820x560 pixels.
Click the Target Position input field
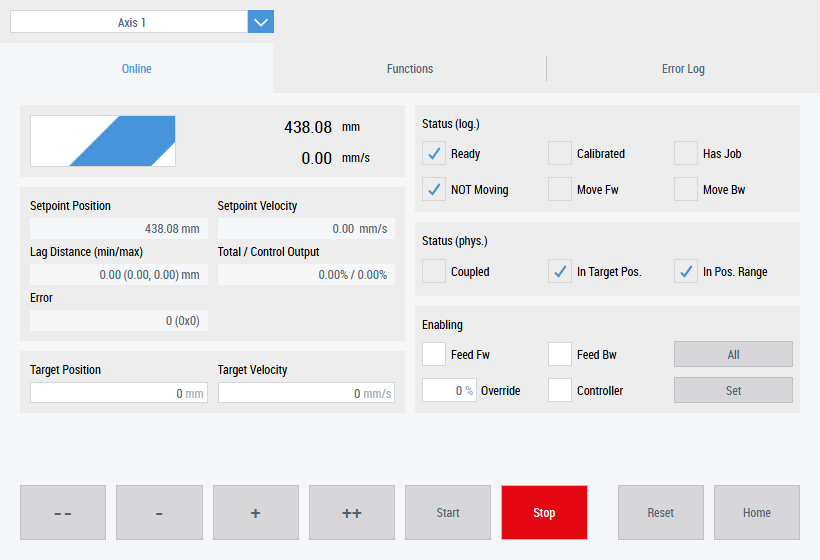119,393
